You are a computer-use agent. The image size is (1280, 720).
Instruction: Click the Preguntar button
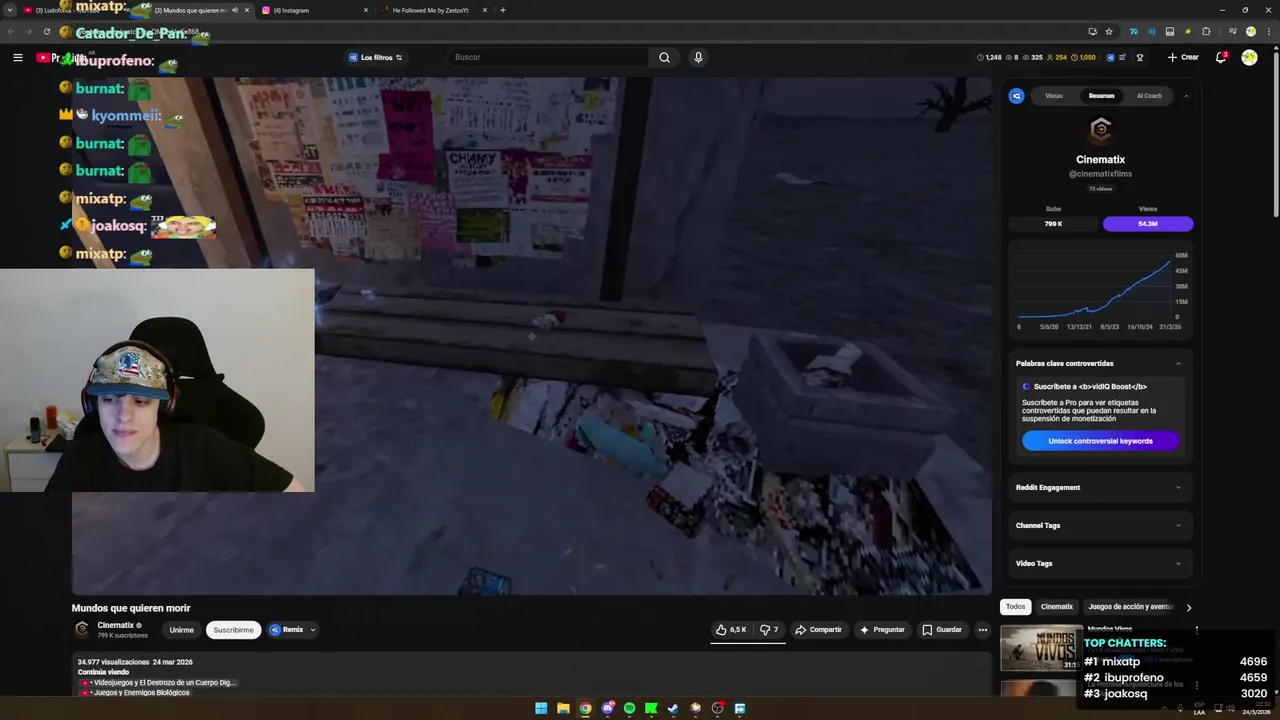tap(881, 630)
